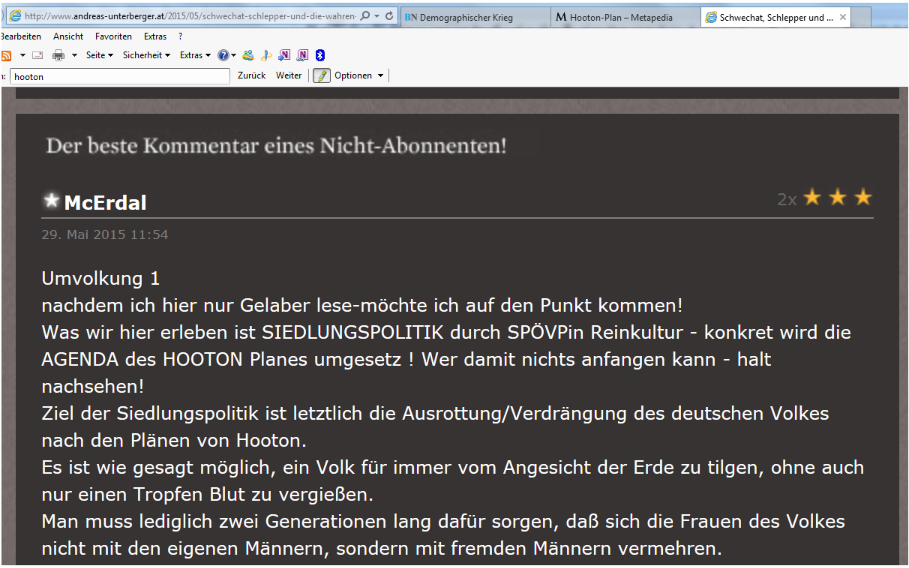Viewport: 909px width, 568px height.
Task: Click the find field containing hooton
Action: (118, 75)
